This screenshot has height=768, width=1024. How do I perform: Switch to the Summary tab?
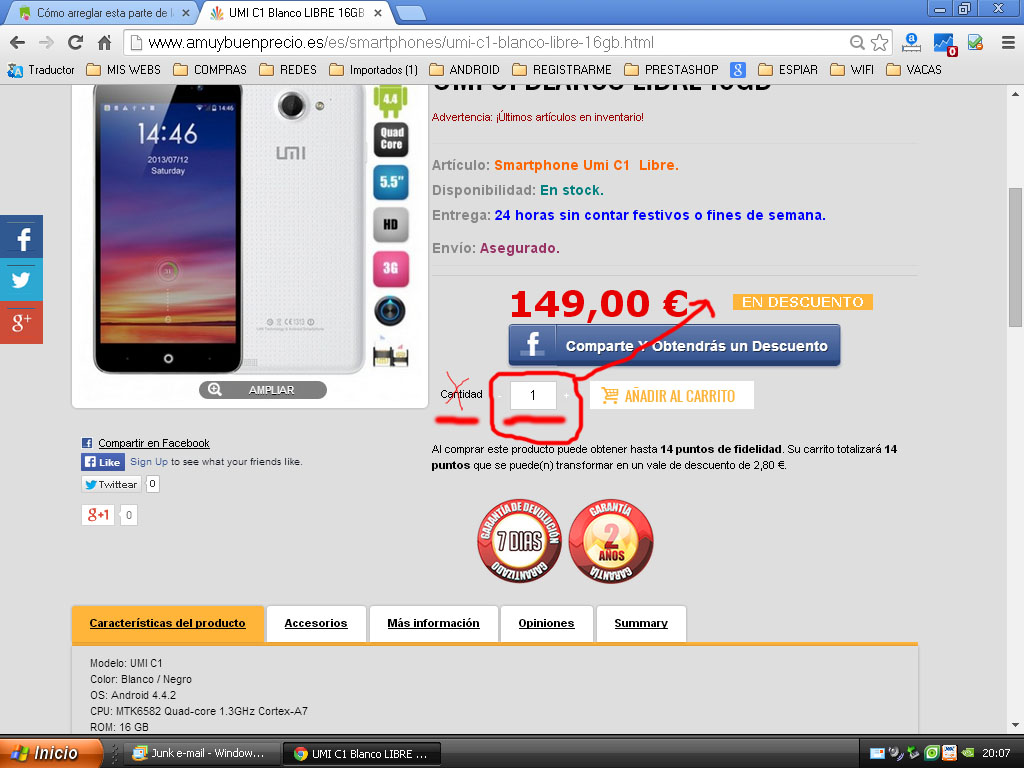641,624
